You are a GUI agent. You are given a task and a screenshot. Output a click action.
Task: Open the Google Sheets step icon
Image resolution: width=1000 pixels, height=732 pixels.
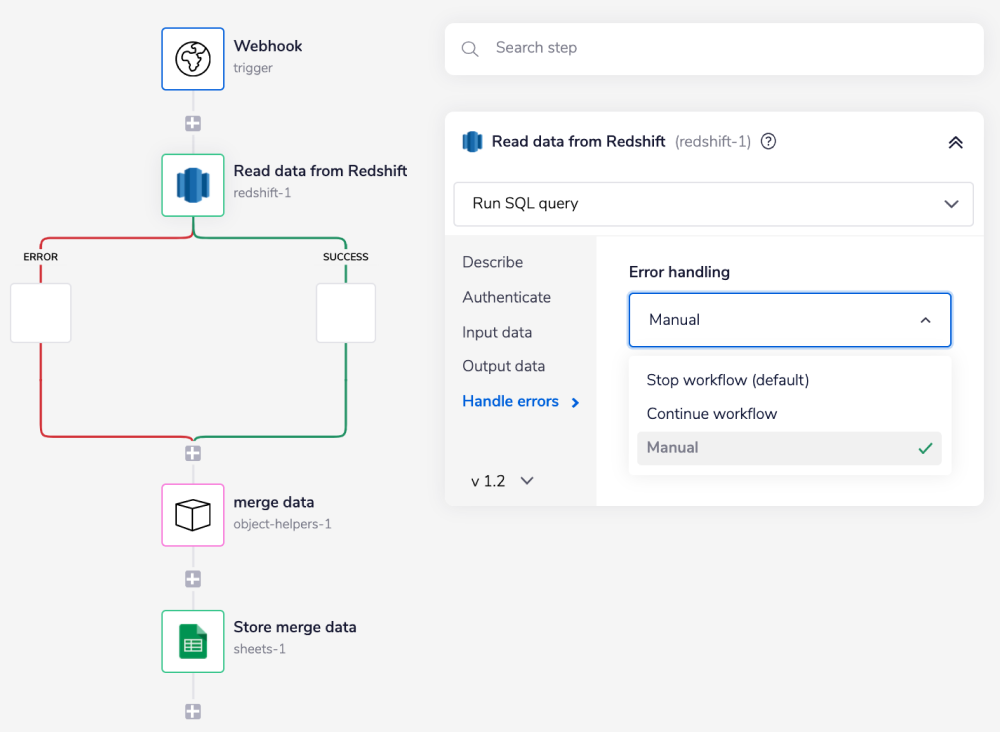pos(193,641)
